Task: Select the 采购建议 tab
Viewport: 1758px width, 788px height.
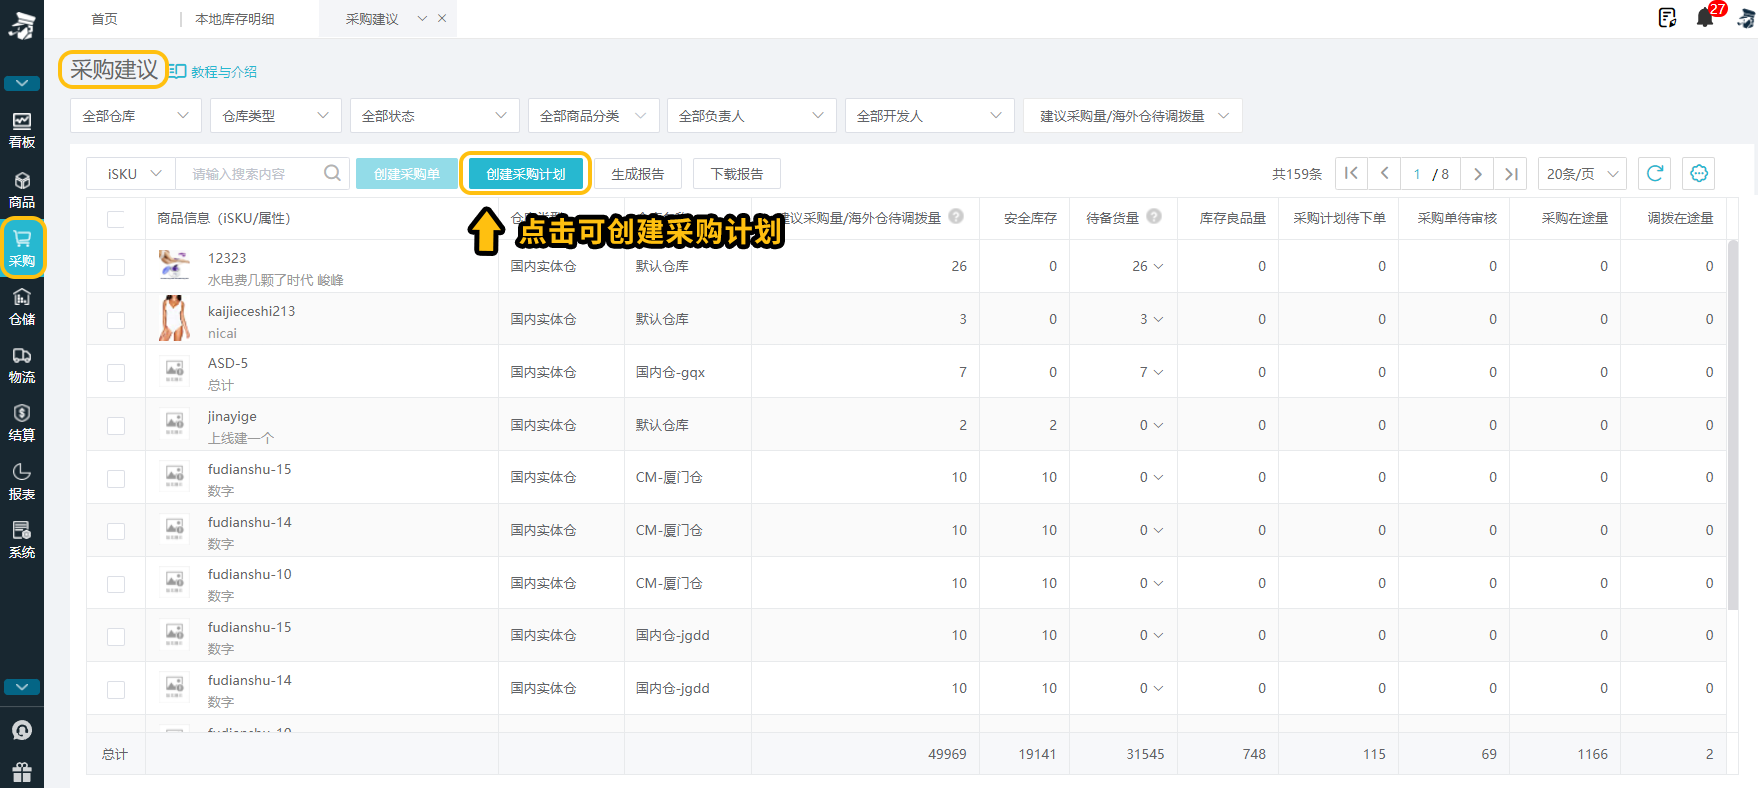Action: 372,18
